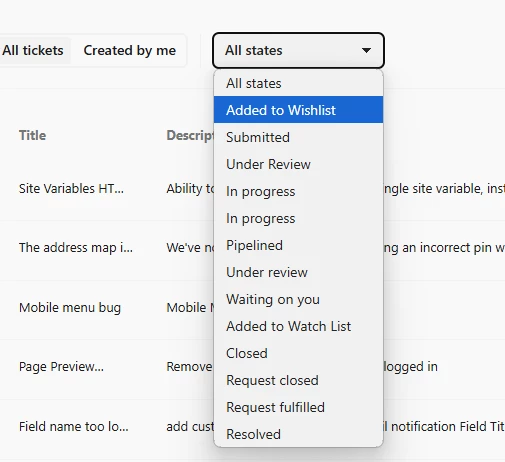Open Mobile menu bug ticket
The image size is (505, 462).
click(x=70, y=307)
